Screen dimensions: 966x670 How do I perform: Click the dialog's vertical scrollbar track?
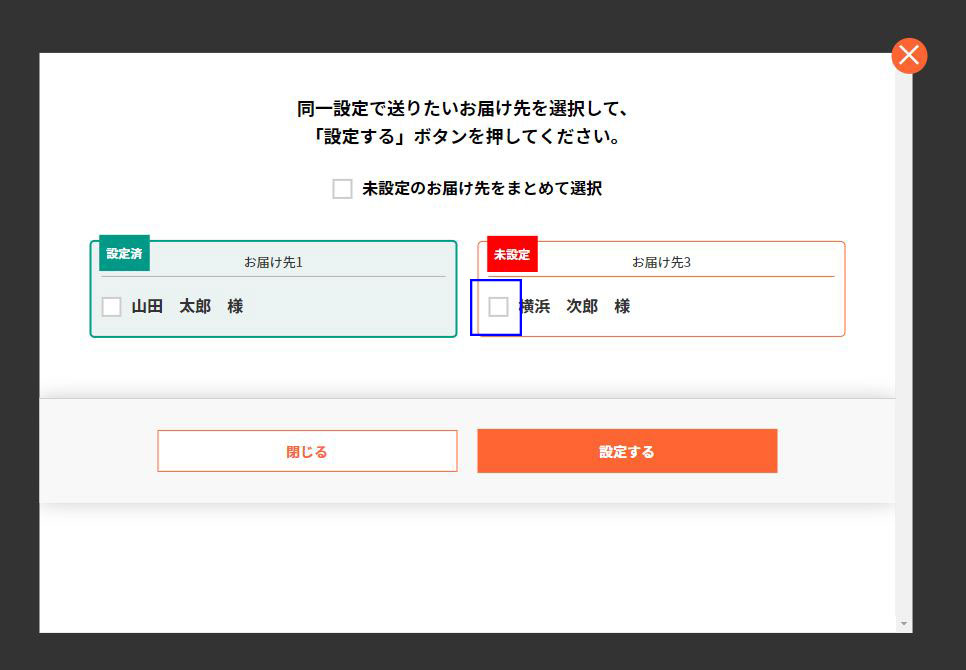click(x=904, y=350)
